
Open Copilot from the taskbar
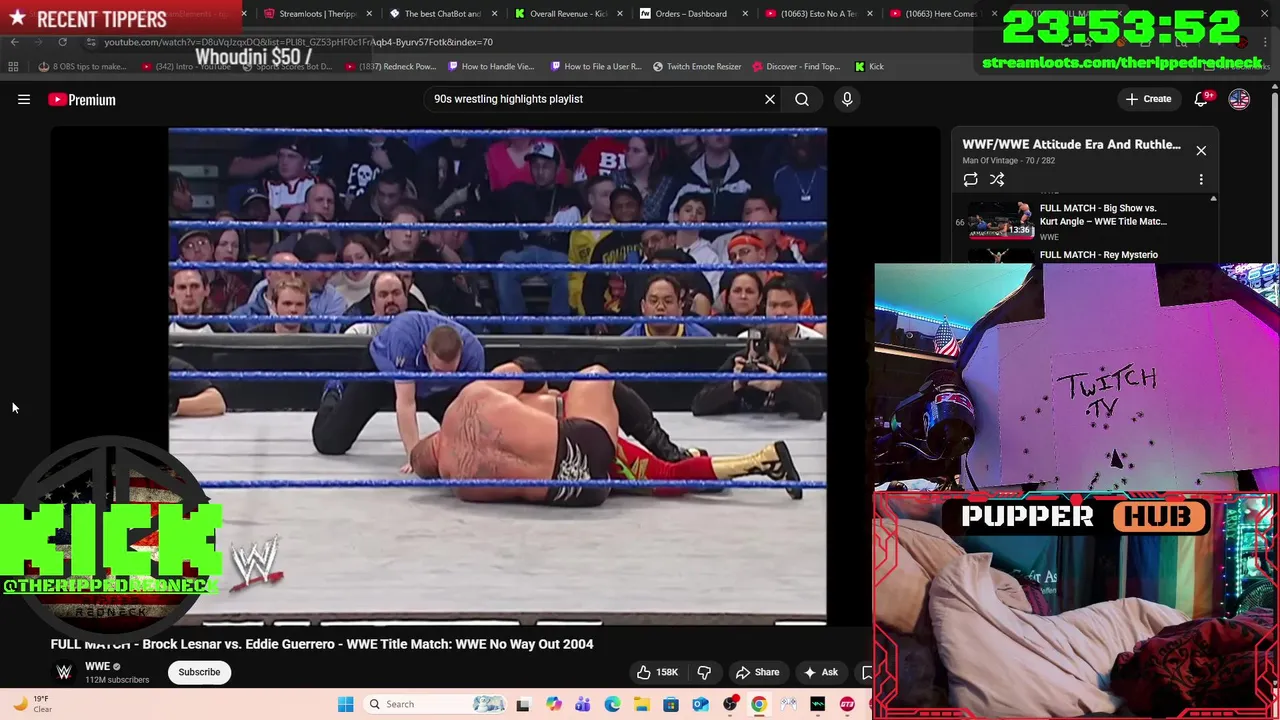click(x=553, y=704)
